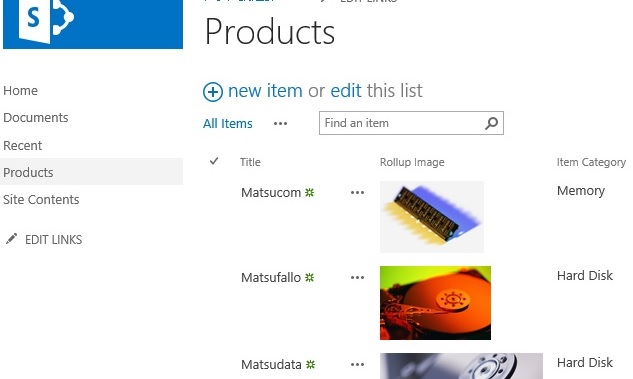Click Rollup Image column header

[x=412, y=162]
